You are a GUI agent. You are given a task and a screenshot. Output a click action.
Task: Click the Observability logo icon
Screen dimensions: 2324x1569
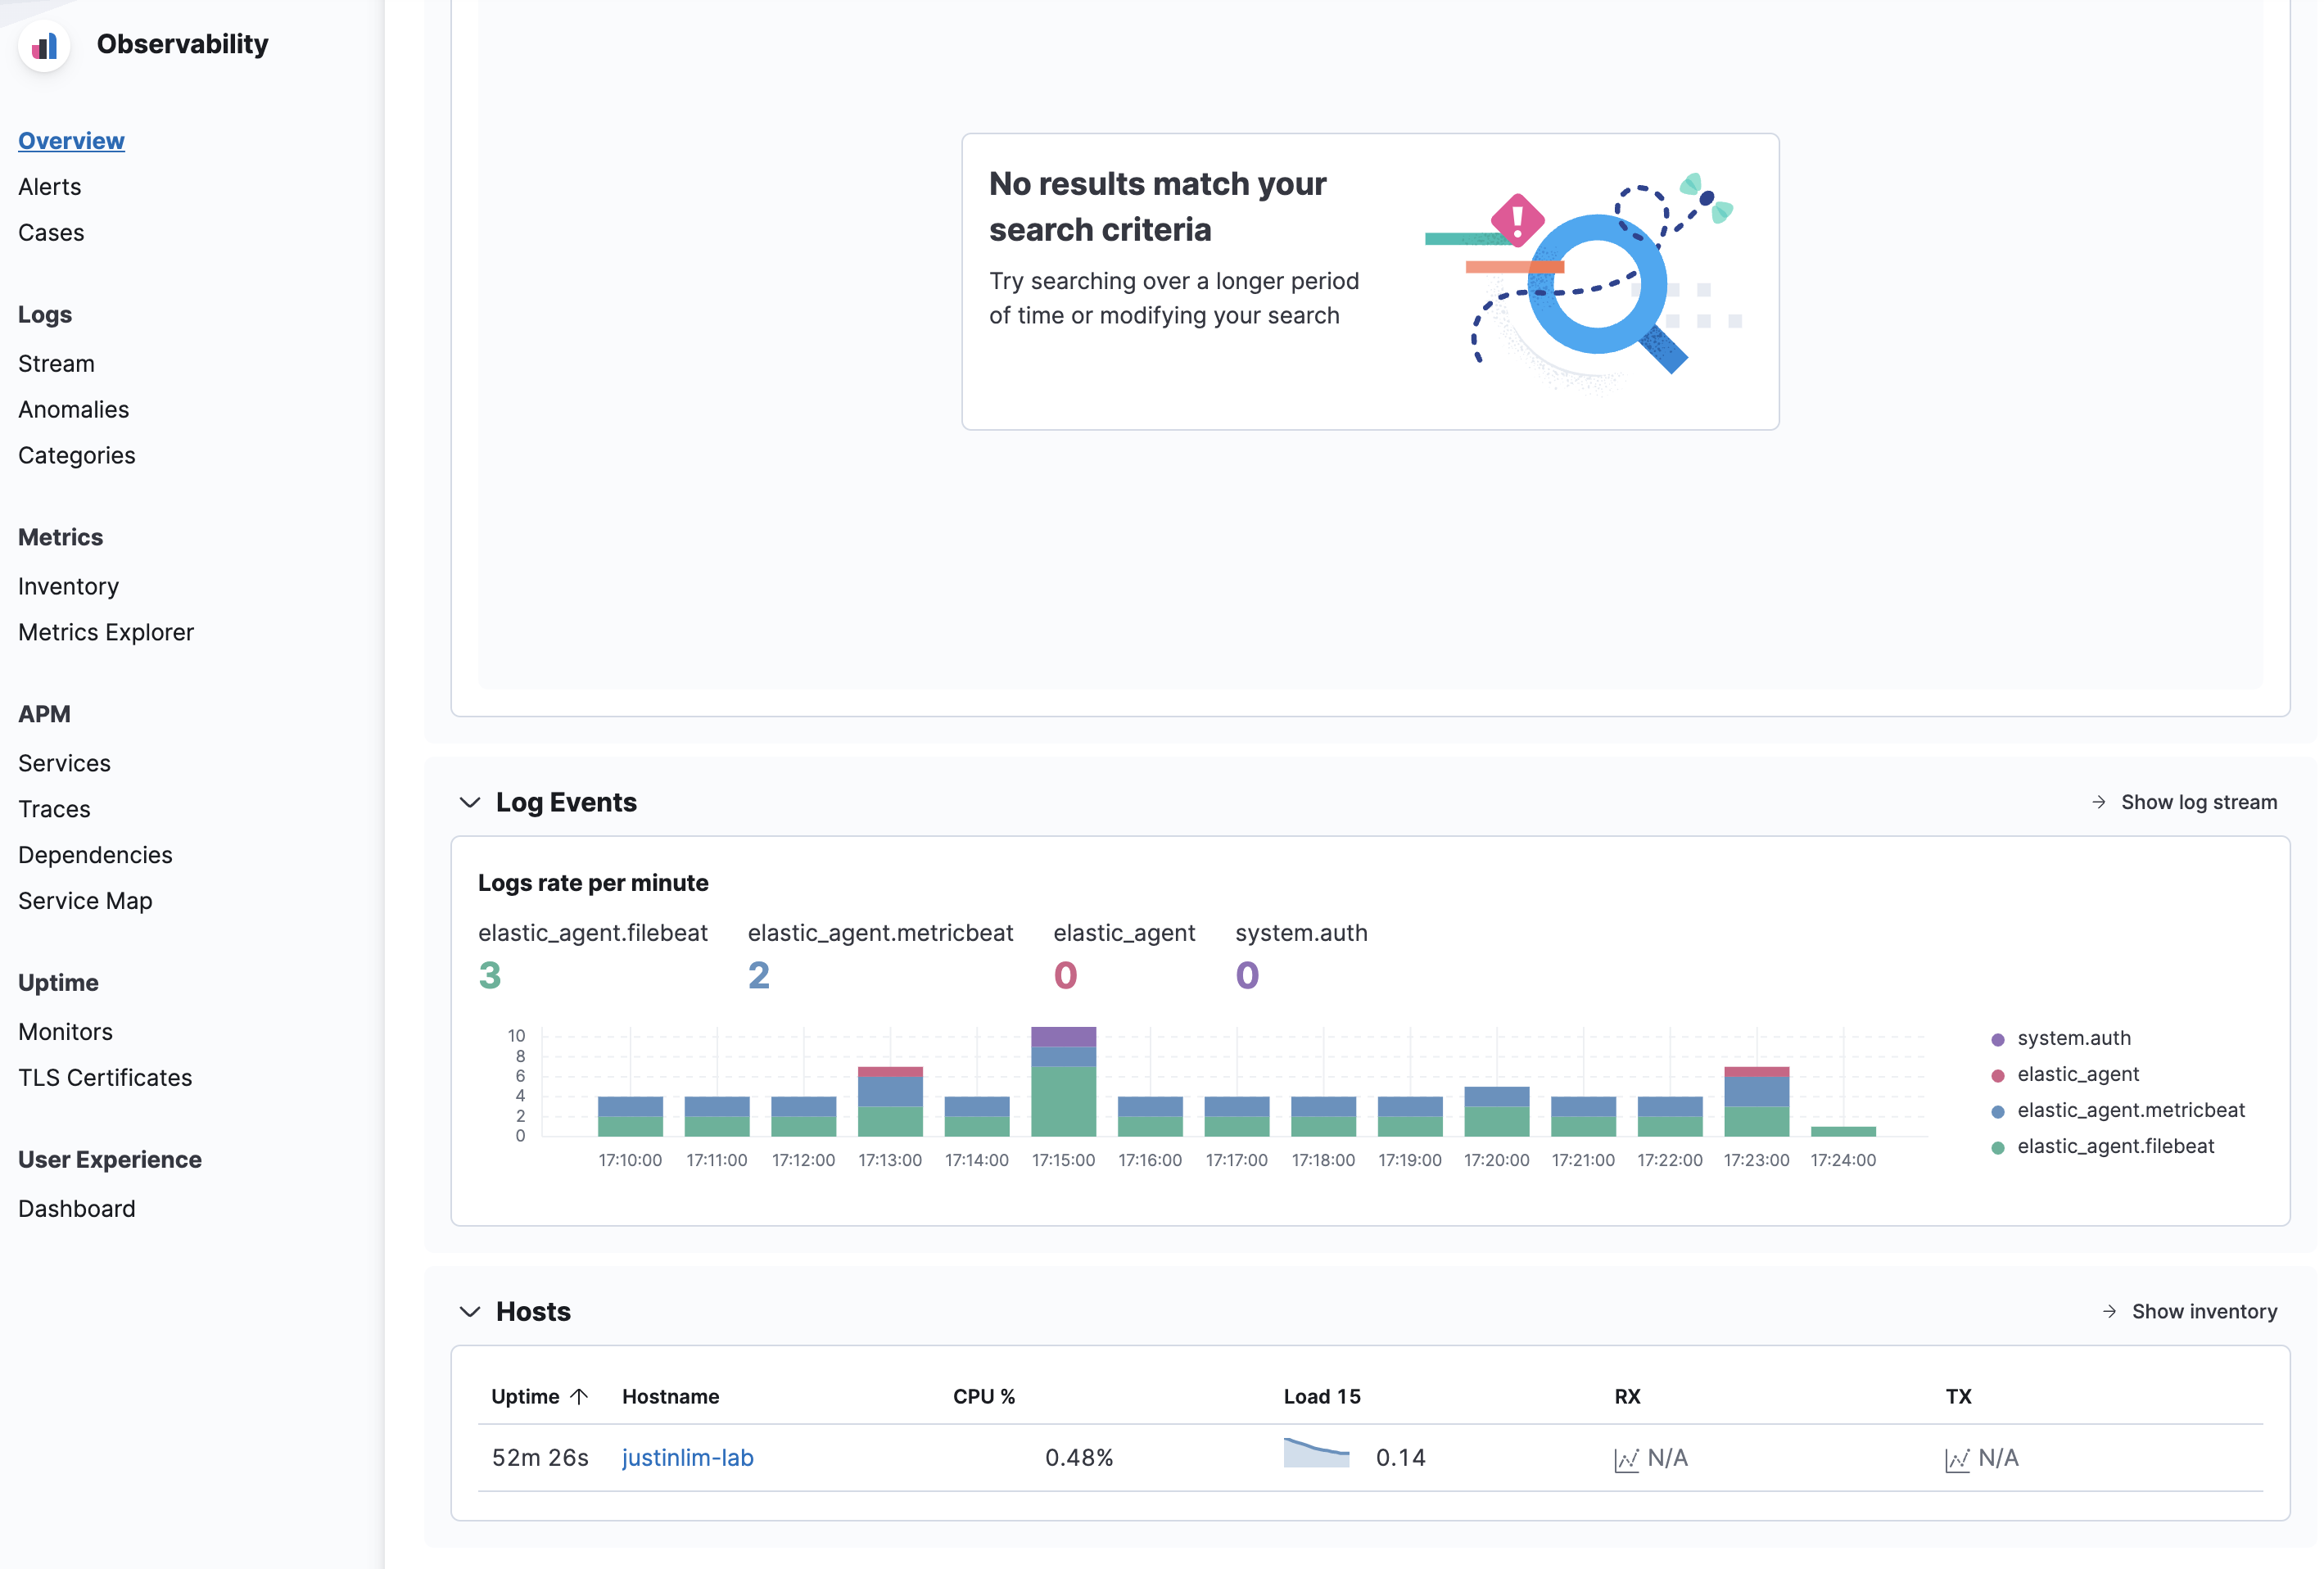44,45
